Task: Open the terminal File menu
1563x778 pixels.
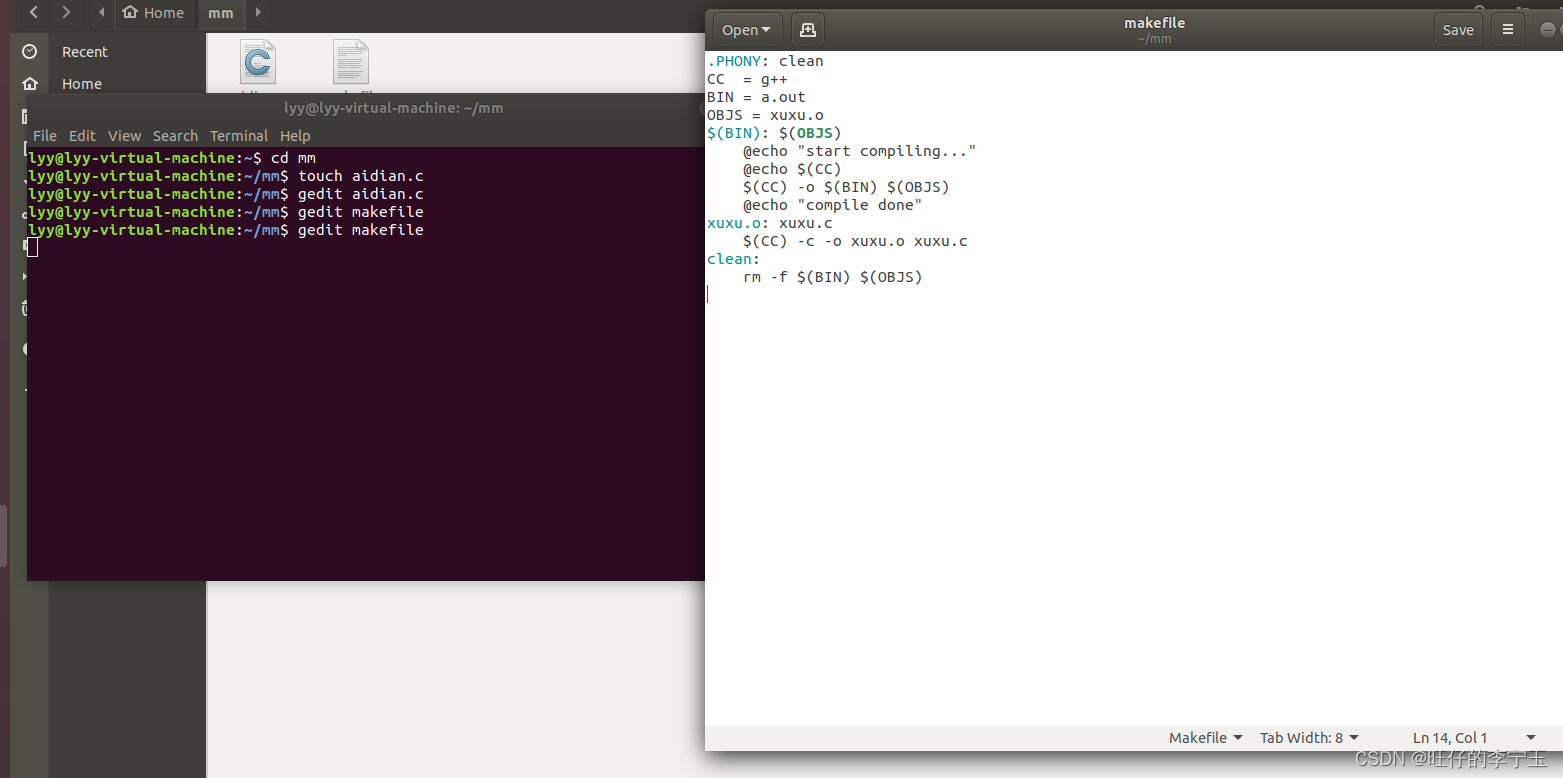Action: click(x=45, y=136)
